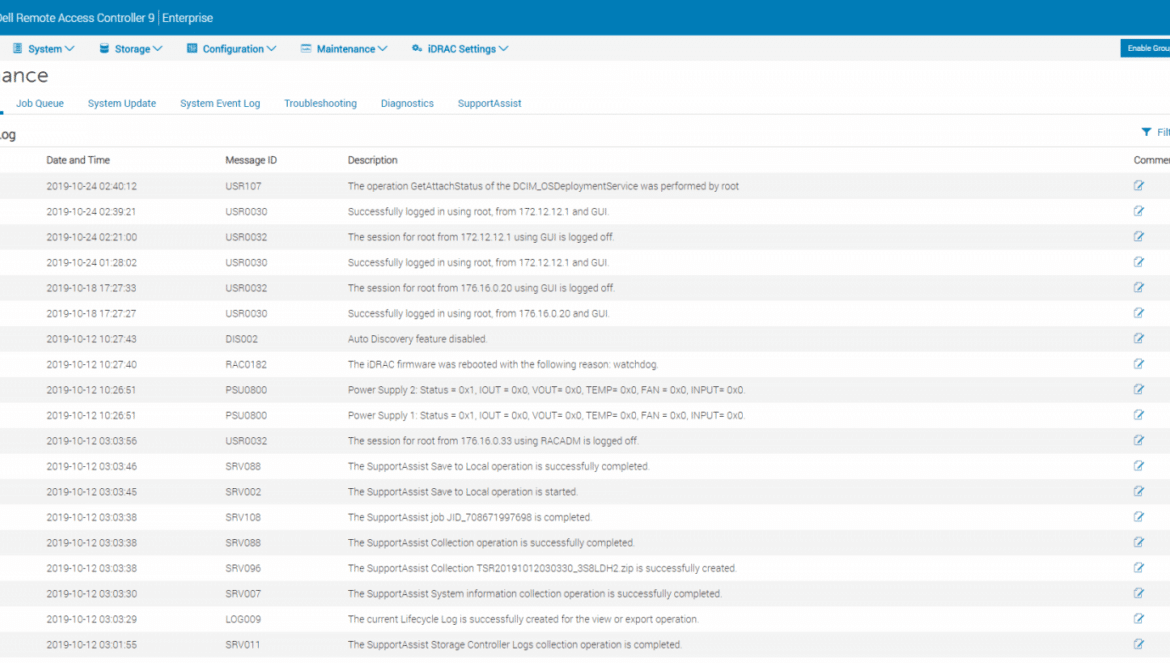Click the System menu icon
The image size is (1170, 663).
(17, 48)
